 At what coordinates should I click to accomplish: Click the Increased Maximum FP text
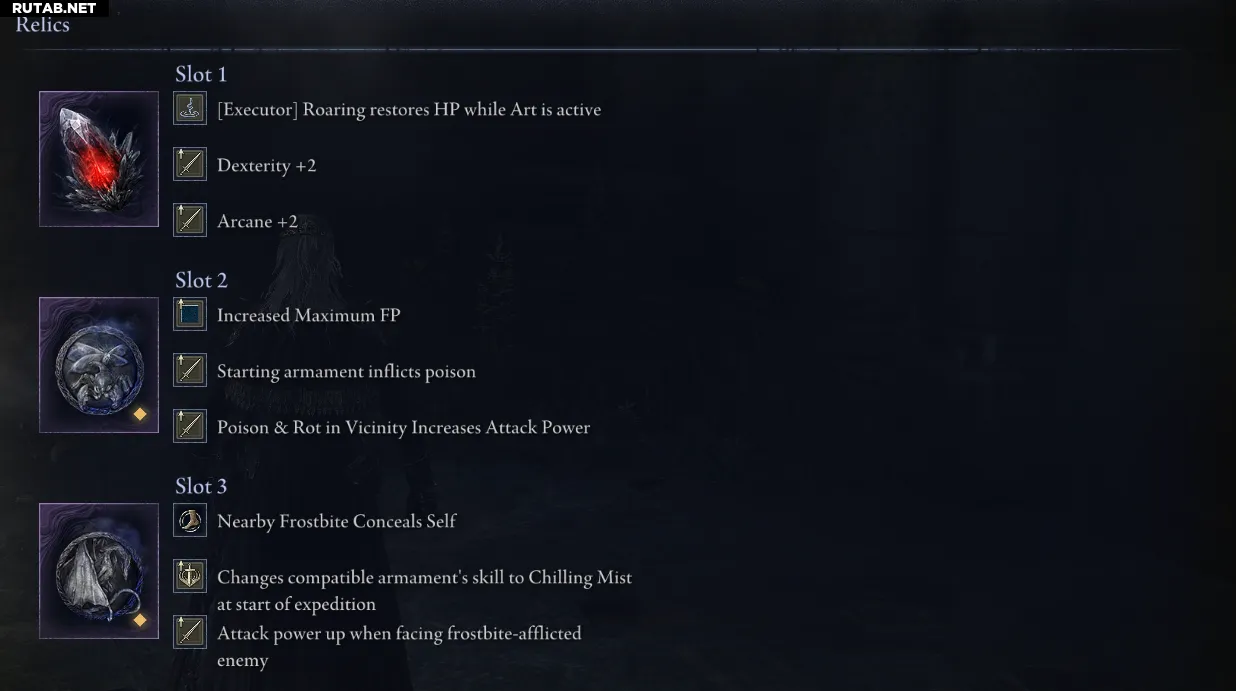pos(308,315)
